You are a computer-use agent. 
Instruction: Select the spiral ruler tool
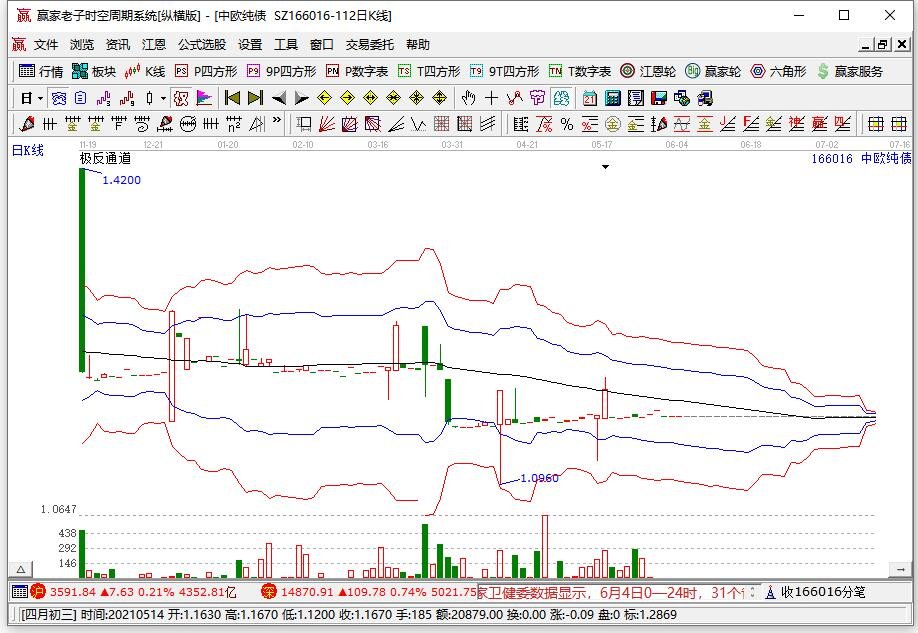click(x=142, y=124)
